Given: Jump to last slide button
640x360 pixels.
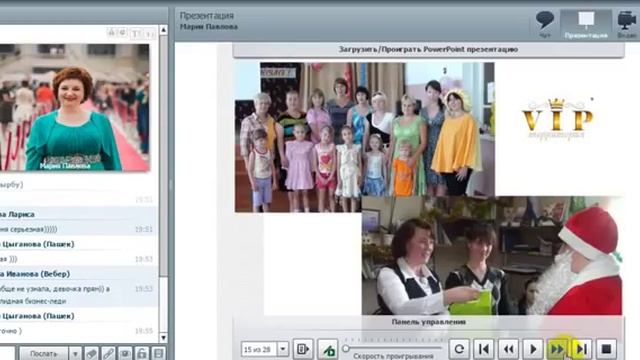Looking at the screenshot, I should [582, 349].
